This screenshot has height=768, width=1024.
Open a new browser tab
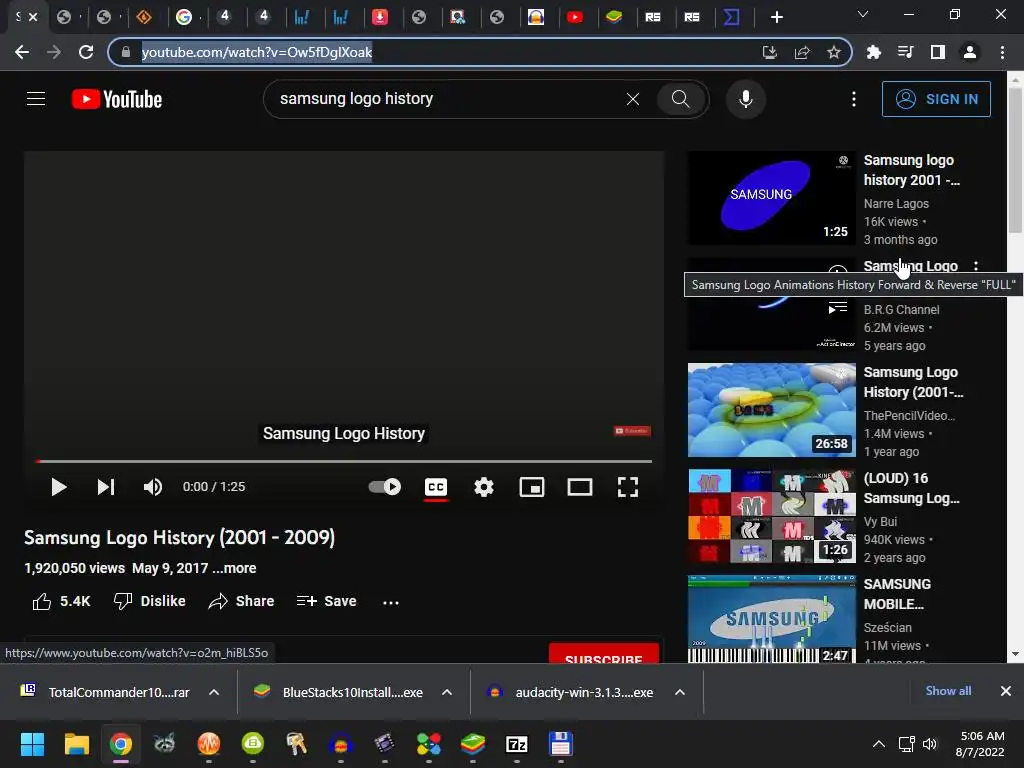pyautogui.click(x=776, y=17)
